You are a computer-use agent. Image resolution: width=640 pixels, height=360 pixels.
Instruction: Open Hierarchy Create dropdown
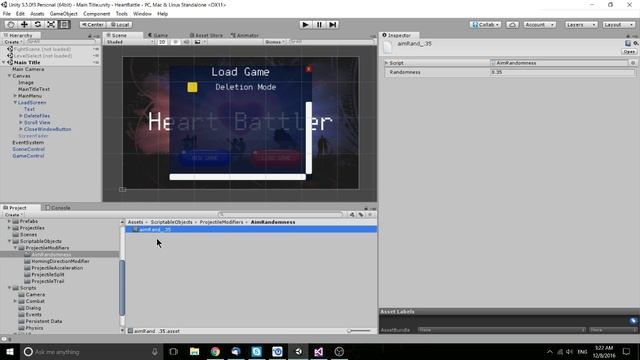coord(13,42)
